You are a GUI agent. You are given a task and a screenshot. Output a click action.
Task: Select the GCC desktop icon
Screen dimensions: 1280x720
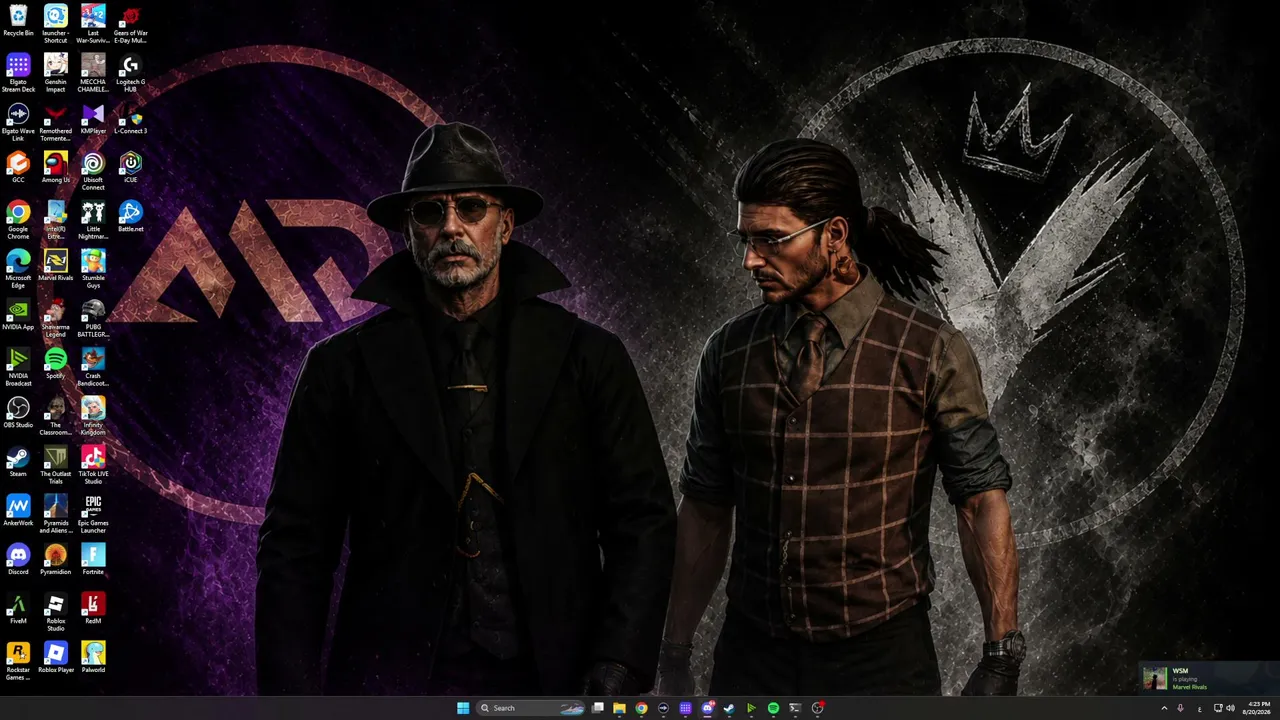pyautogui.click(x=18, y=168)
